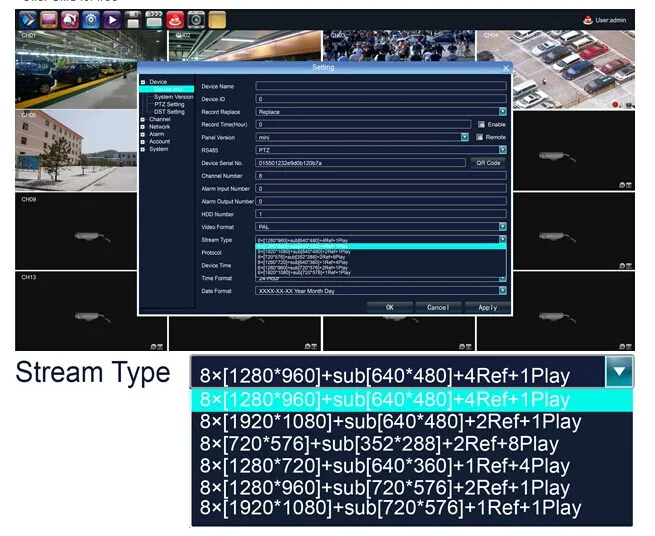Select the CH05 building camera view
655x536 pixels.
coord(76,150)
